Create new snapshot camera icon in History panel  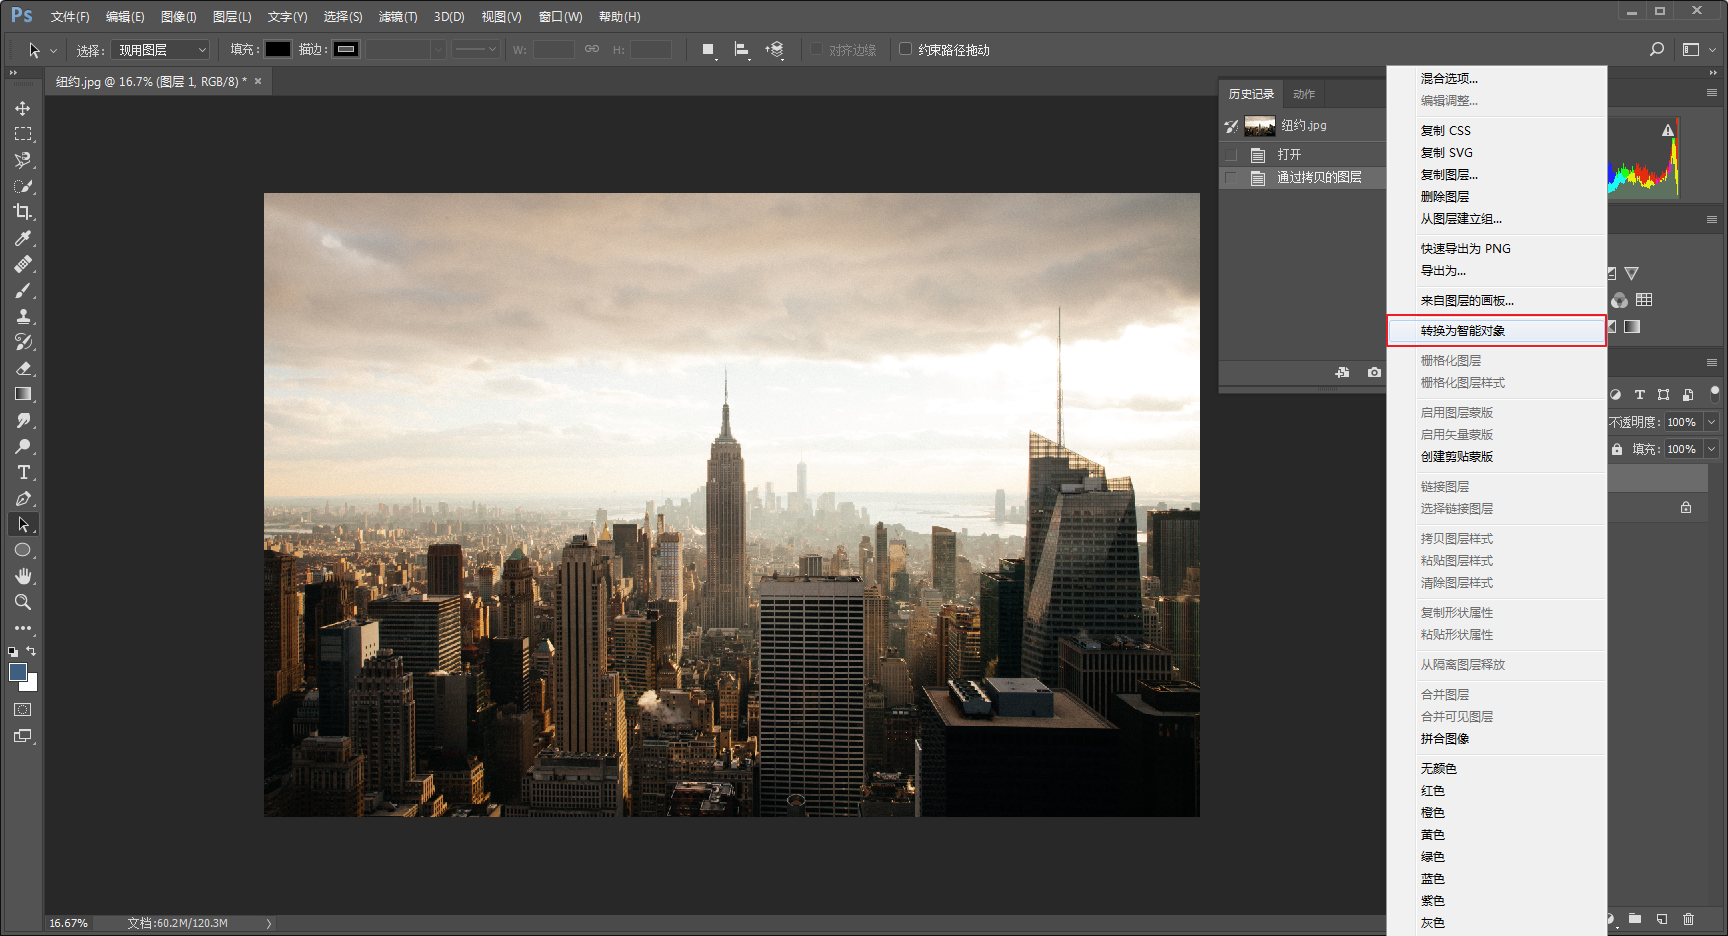[x=1374, y=372]
